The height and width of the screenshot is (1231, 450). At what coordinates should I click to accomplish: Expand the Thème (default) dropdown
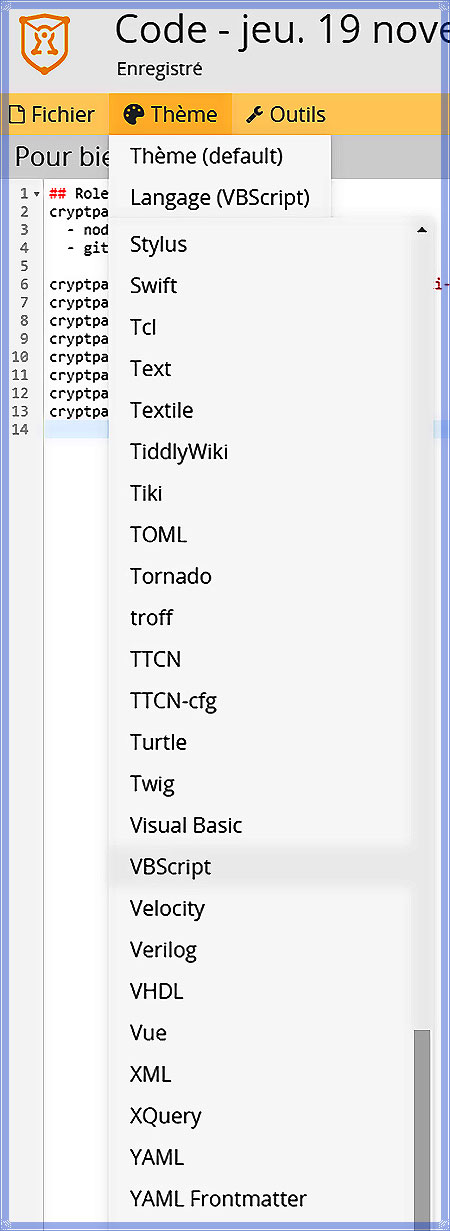point(220,156)
